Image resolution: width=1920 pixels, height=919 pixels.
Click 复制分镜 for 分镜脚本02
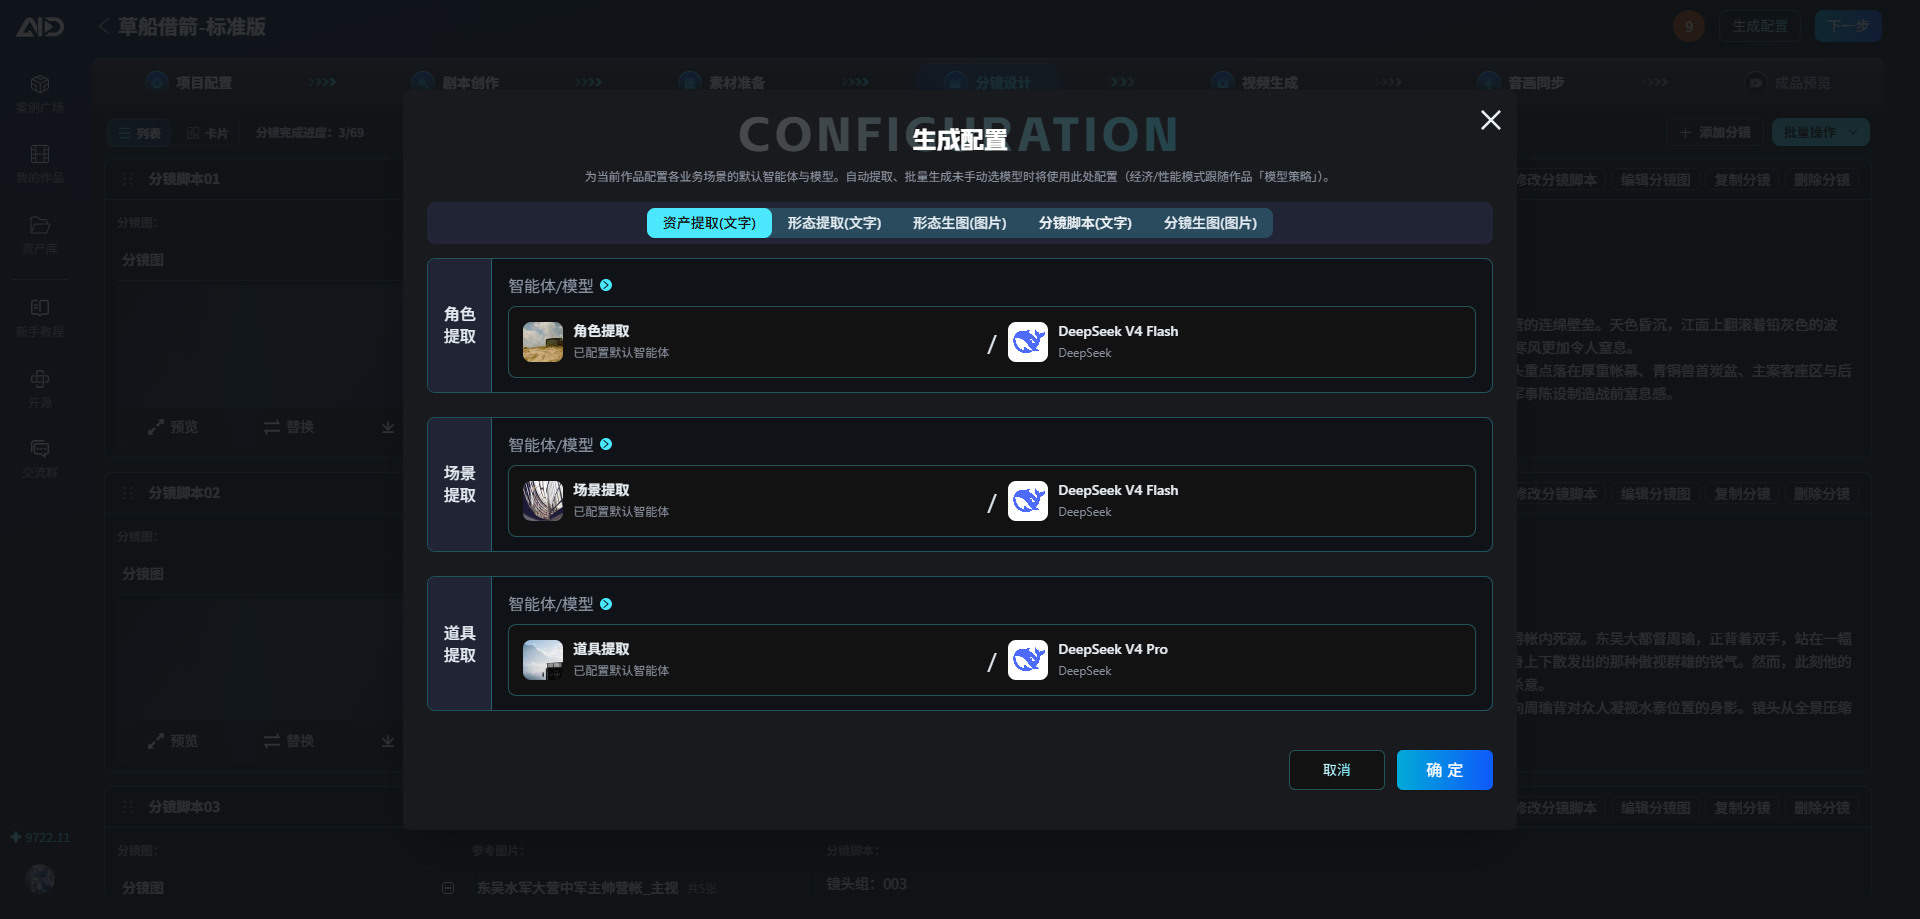[1743, 494]
